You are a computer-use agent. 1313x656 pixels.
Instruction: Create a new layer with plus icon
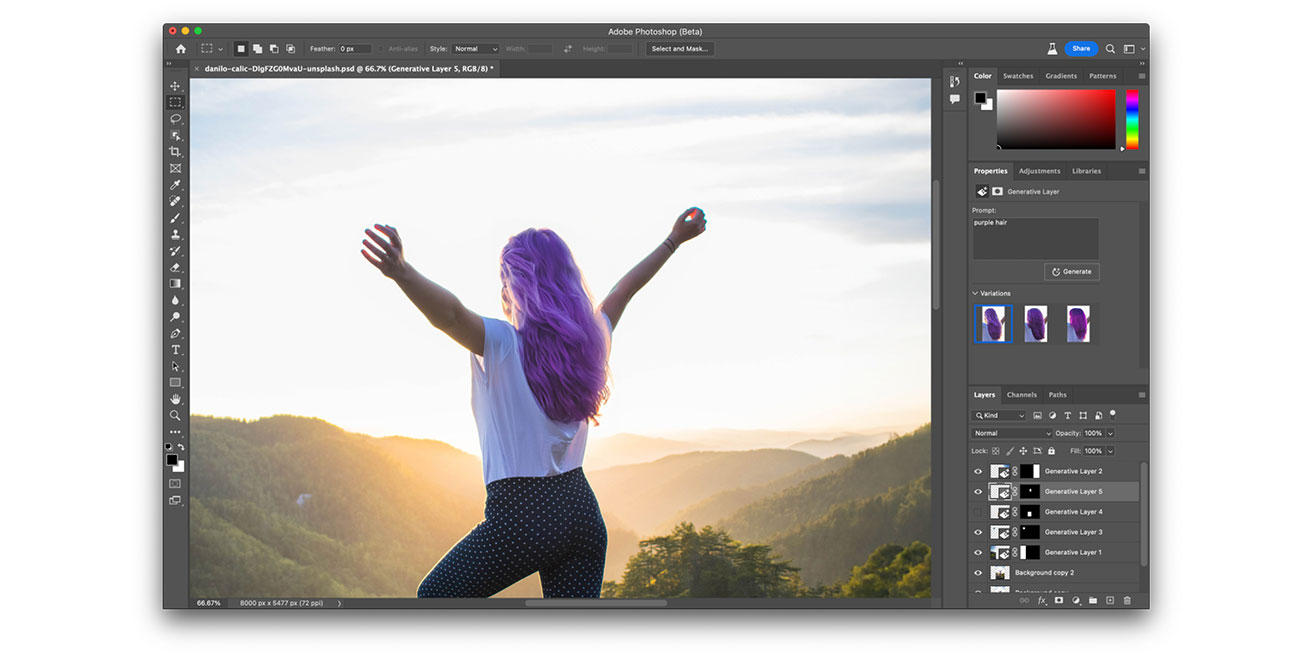coord(1110,600)
